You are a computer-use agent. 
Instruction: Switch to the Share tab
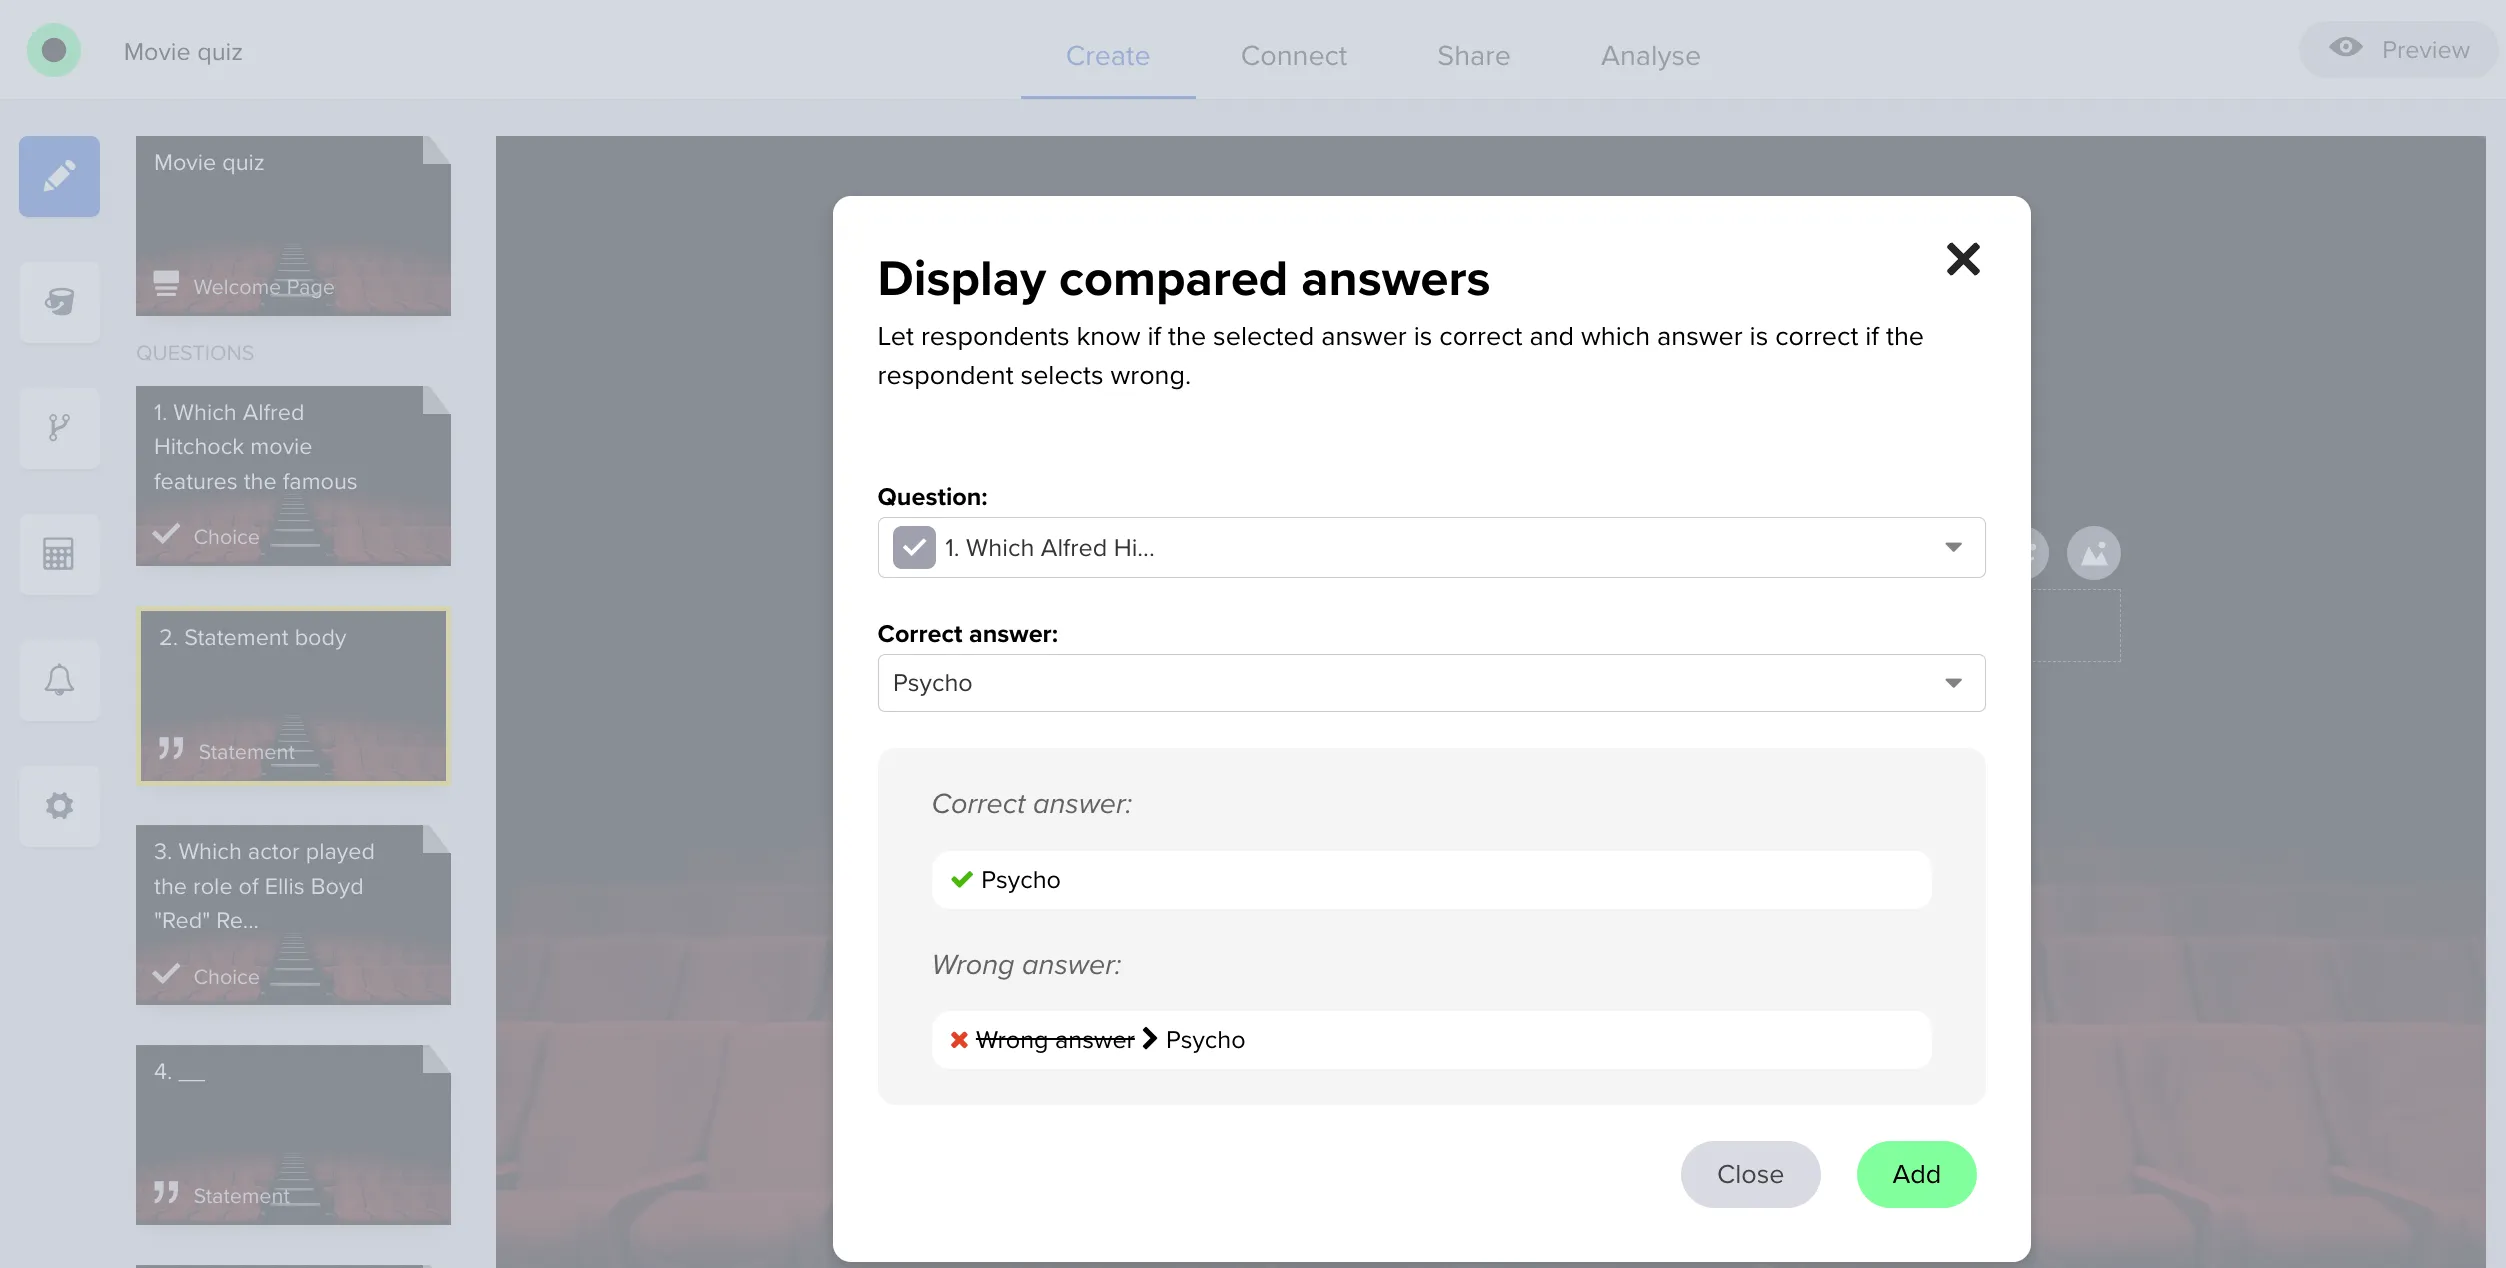(1473, 55)
